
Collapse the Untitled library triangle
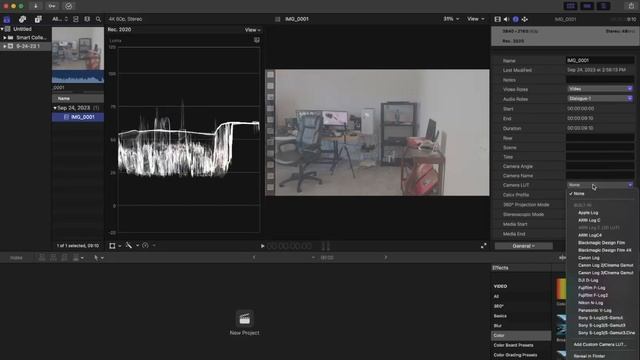pyautogui.click(x=2, y=29)
